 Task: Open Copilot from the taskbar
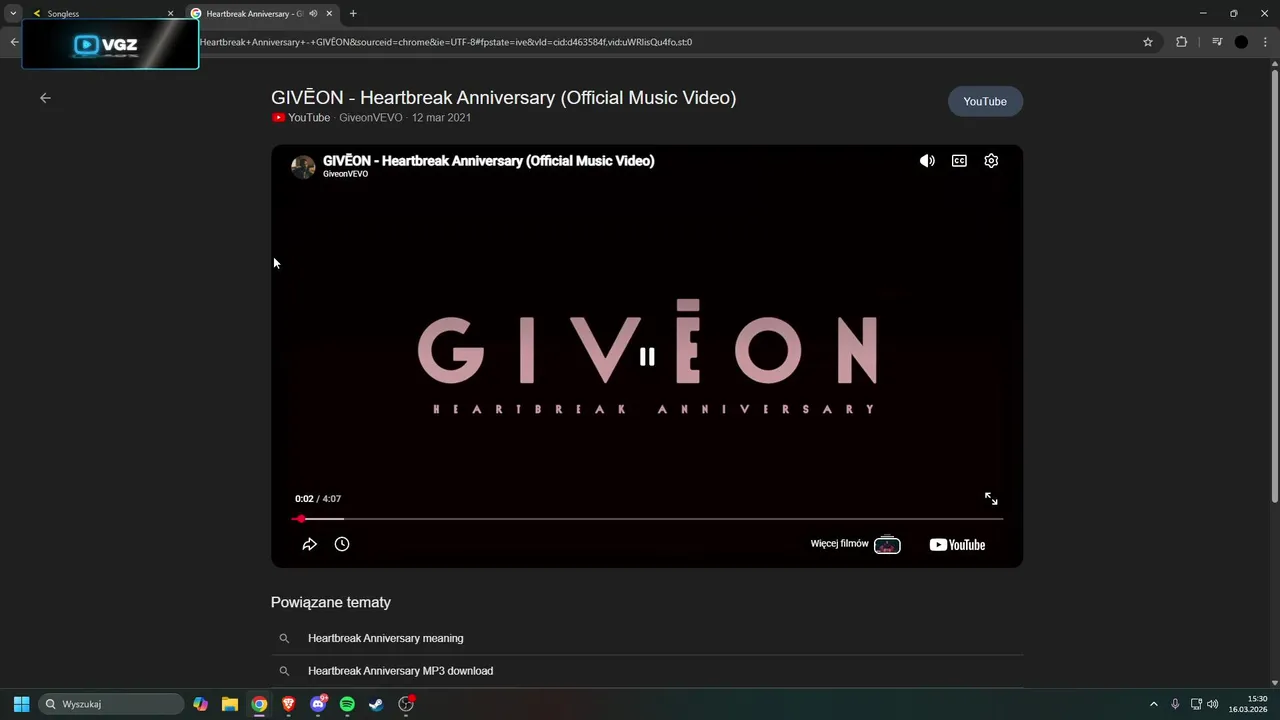pyautogui.click(x=201, y=704)
